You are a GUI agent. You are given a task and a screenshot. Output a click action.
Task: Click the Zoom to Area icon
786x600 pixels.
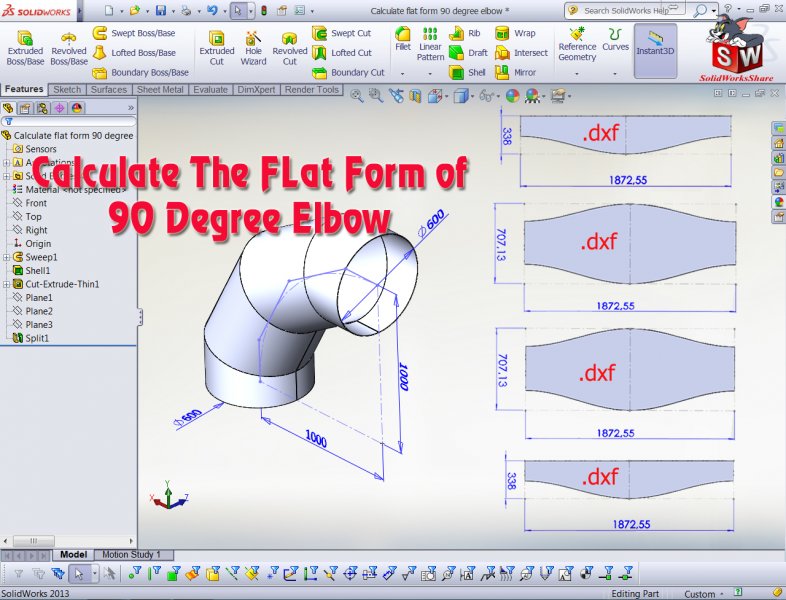[x=375, y=95]
